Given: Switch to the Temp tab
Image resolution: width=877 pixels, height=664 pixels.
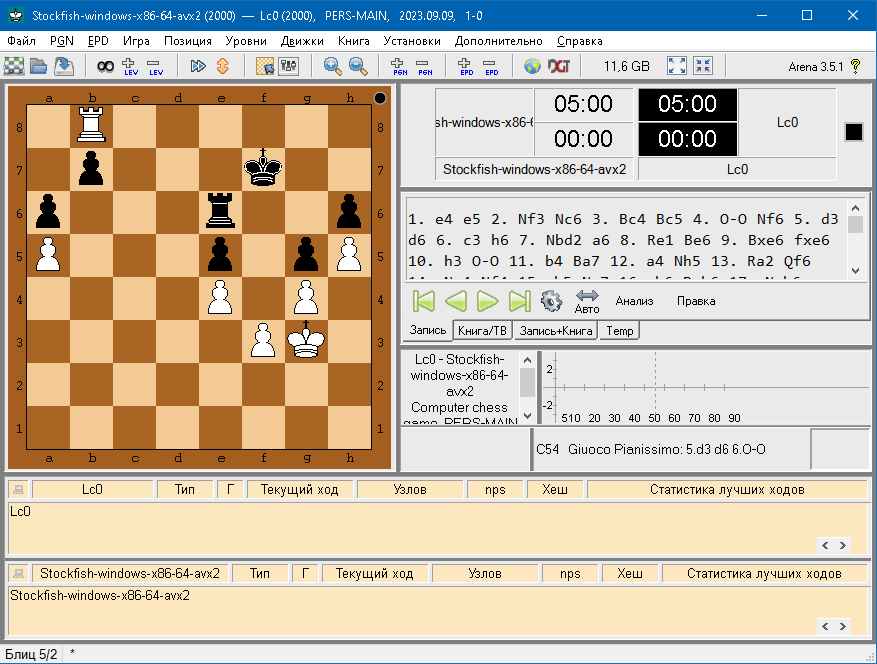Looking at the screenshot, I should 620,331.
